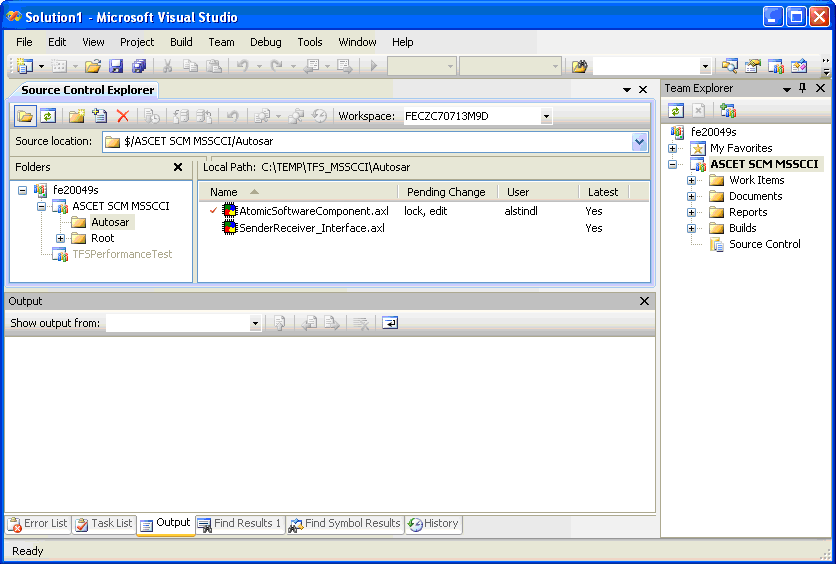Open the Source location dropdown arrow

click(639, 142)
